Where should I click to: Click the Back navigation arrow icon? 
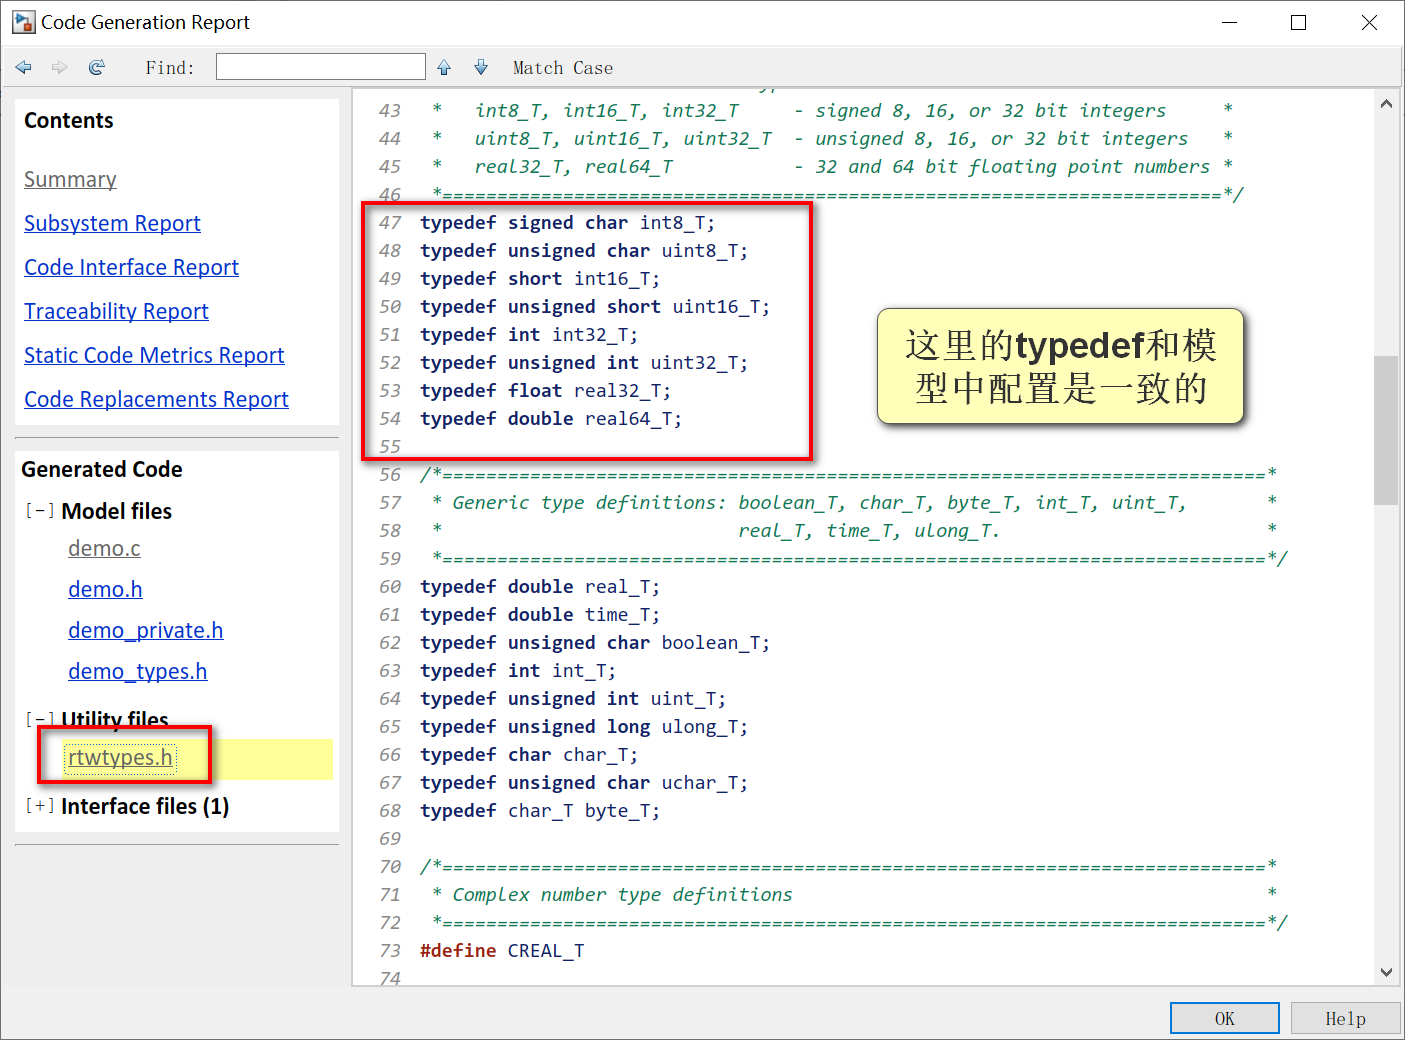pos(24,67)
